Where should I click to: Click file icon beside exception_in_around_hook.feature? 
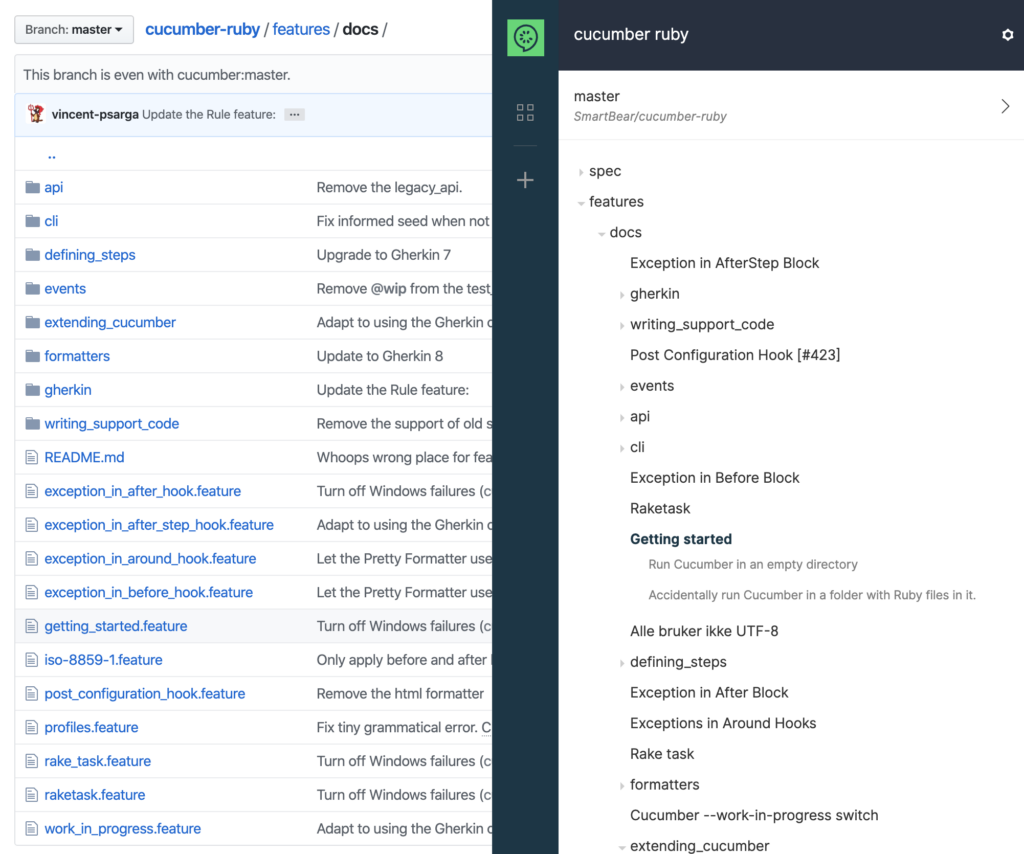point(31,559)
